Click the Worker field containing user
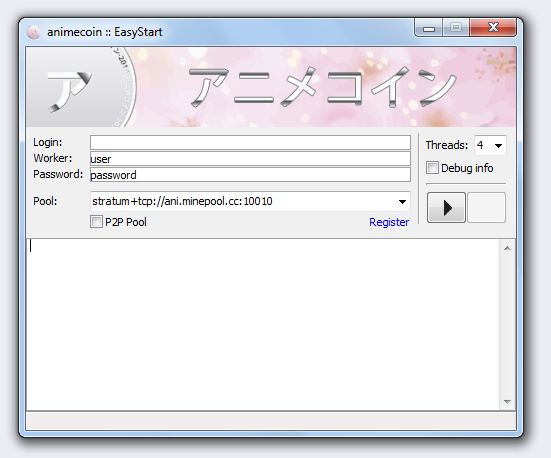This screenshot has height=458, width=551. (250, 159)
